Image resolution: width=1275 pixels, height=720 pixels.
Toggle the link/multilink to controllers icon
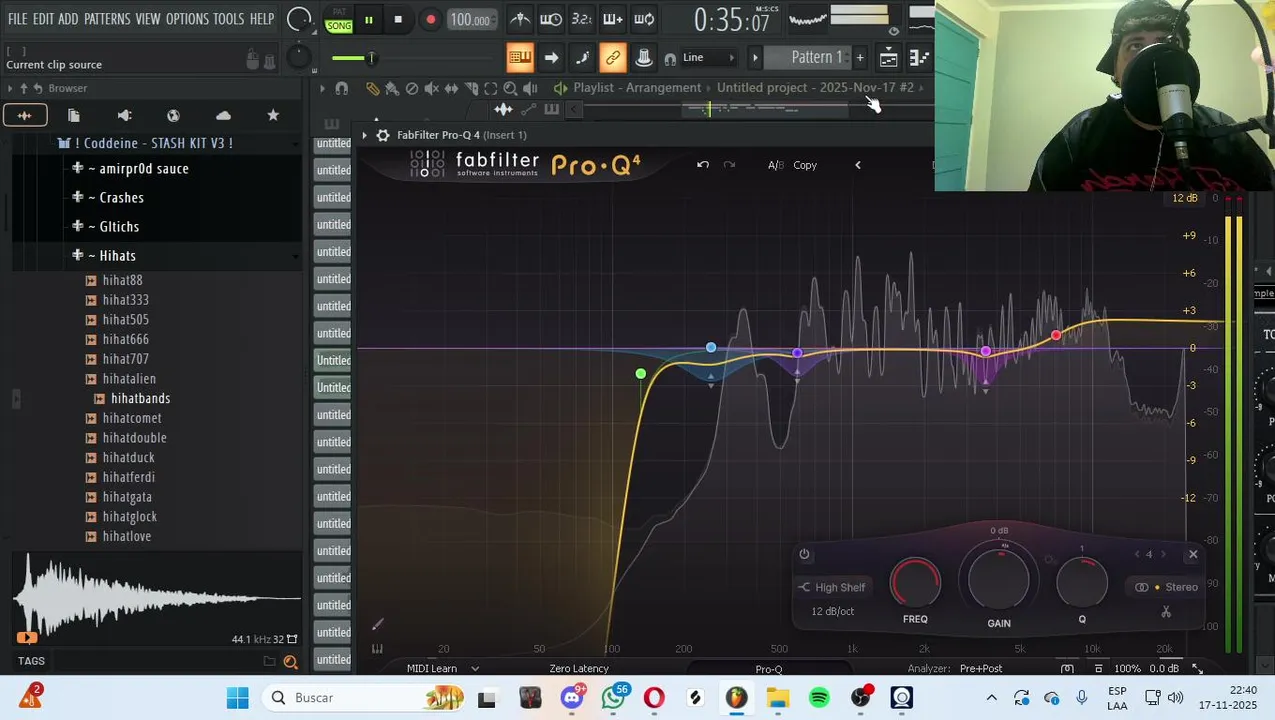pyautogui.click(x=613, y=58)
